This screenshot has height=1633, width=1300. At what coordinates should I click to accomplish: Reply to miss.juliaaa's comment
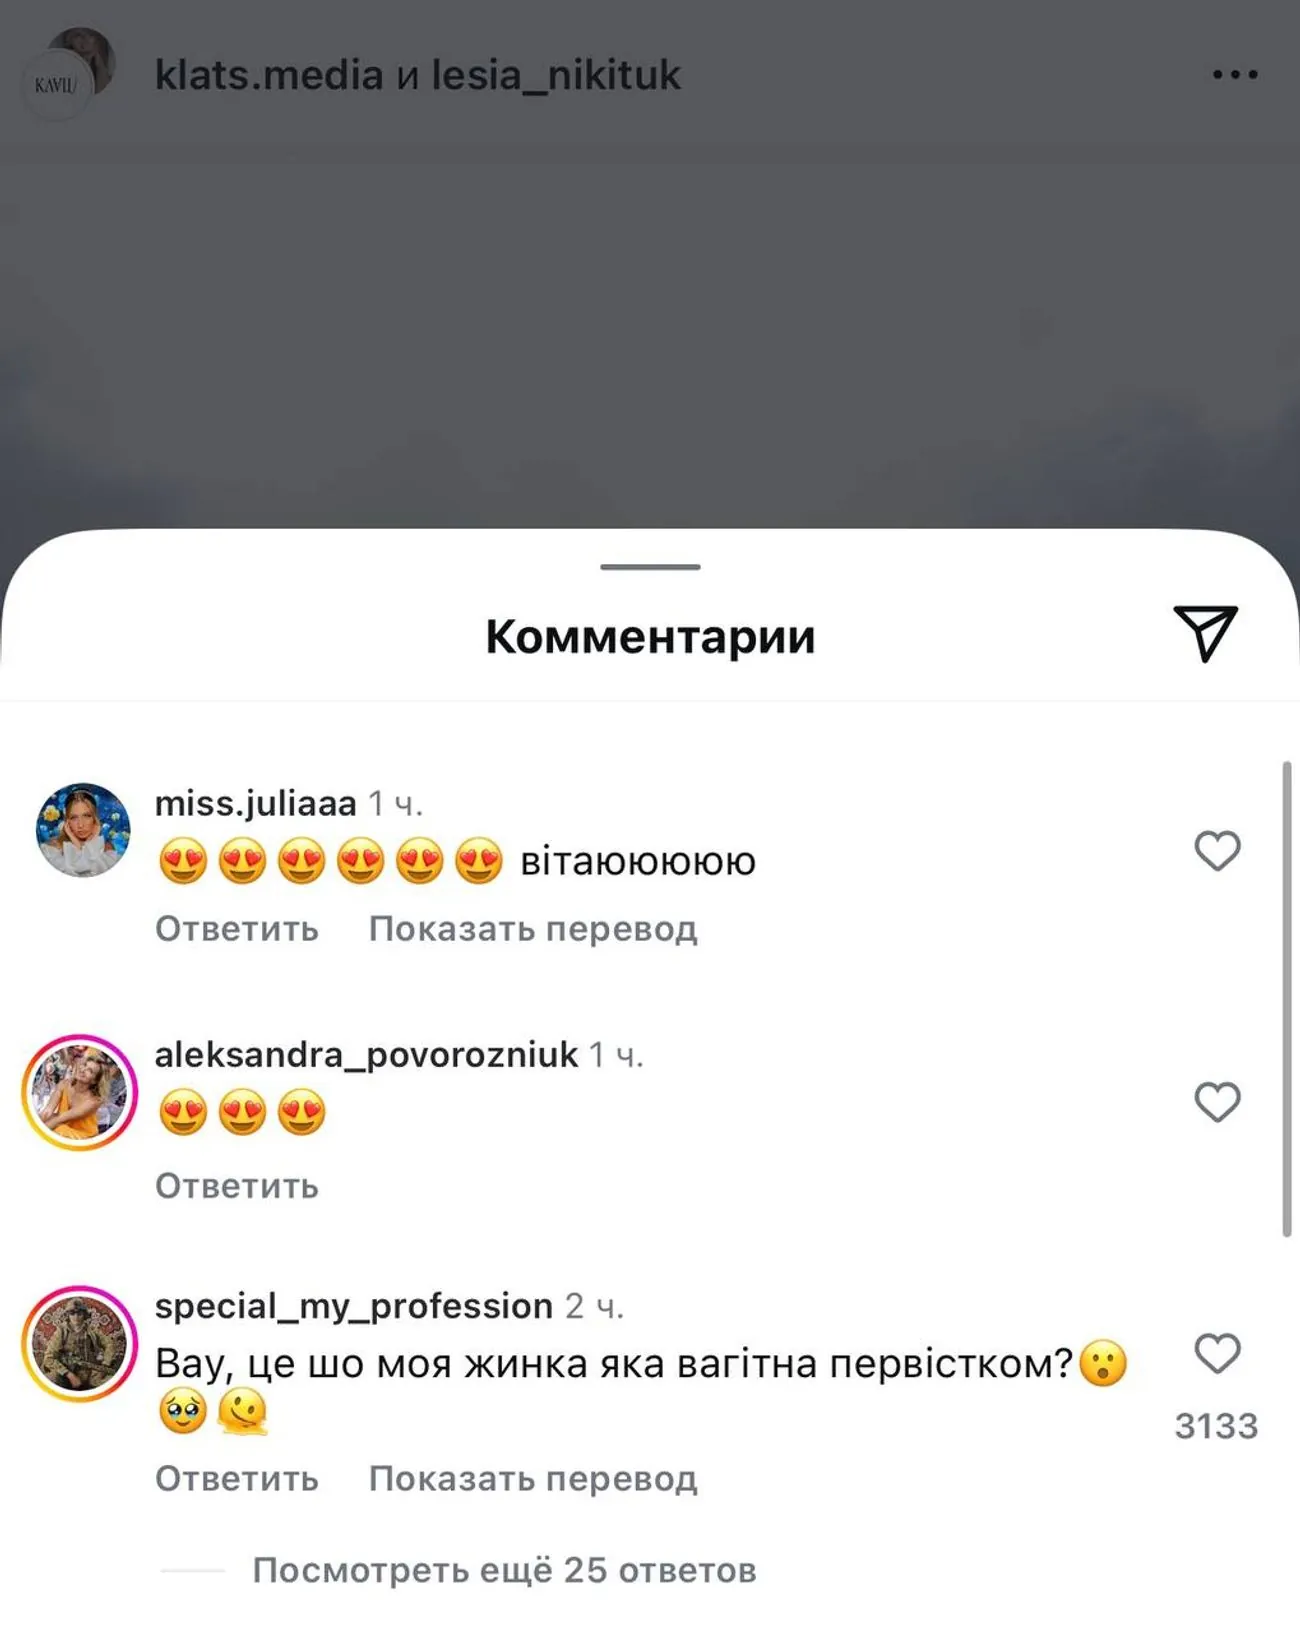point(237,929)
